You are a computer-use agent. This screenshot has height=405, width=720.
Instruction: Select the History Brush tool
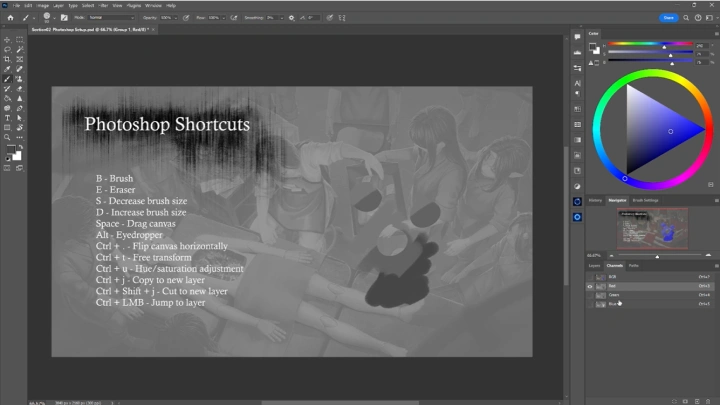(x=7, y=89)
